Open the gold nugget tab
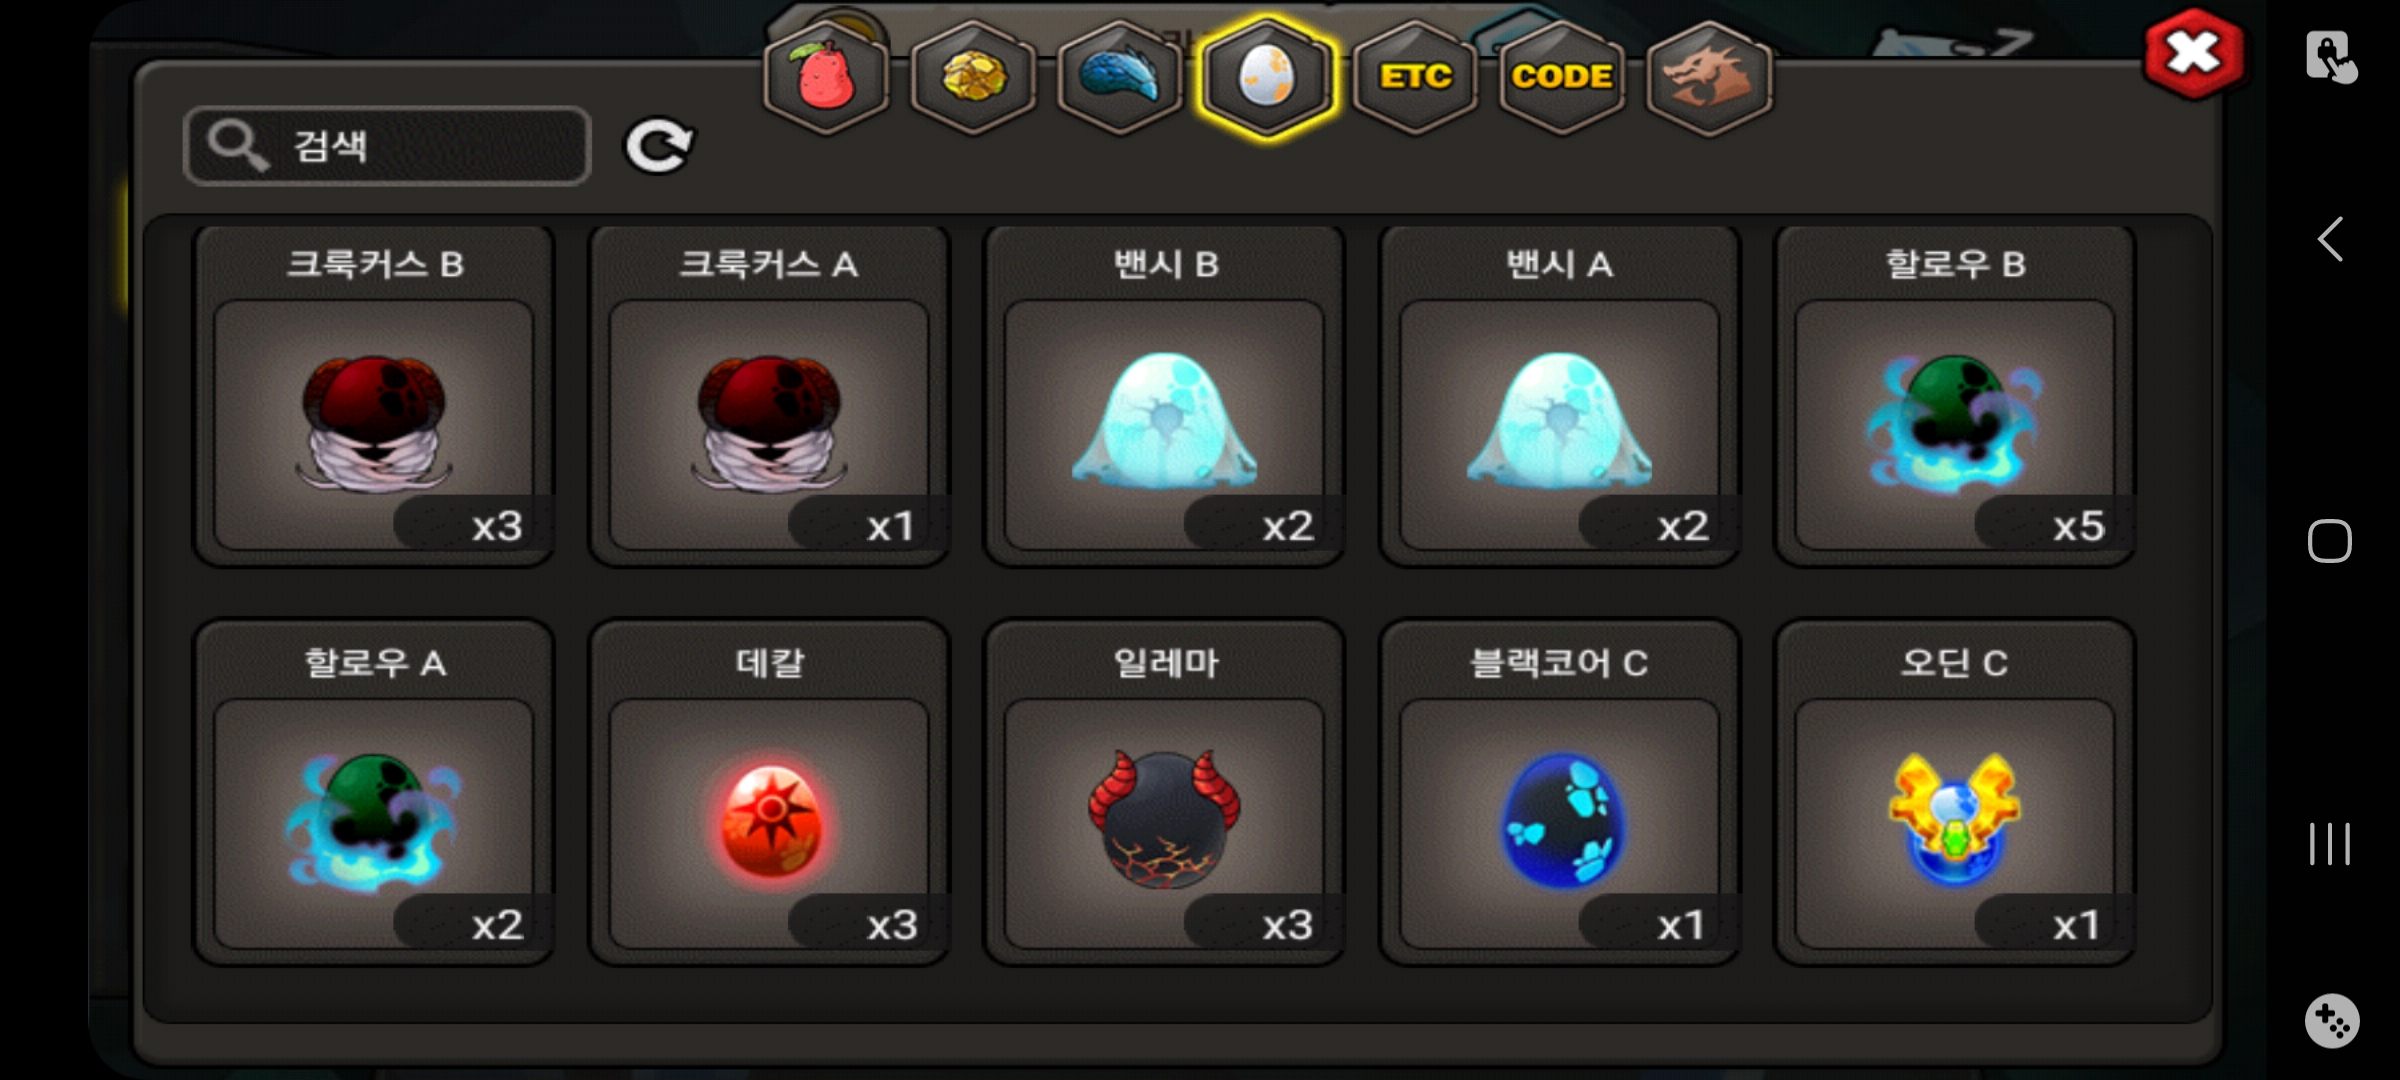This screenshot has width=2400, height=1080. (973, 78)
